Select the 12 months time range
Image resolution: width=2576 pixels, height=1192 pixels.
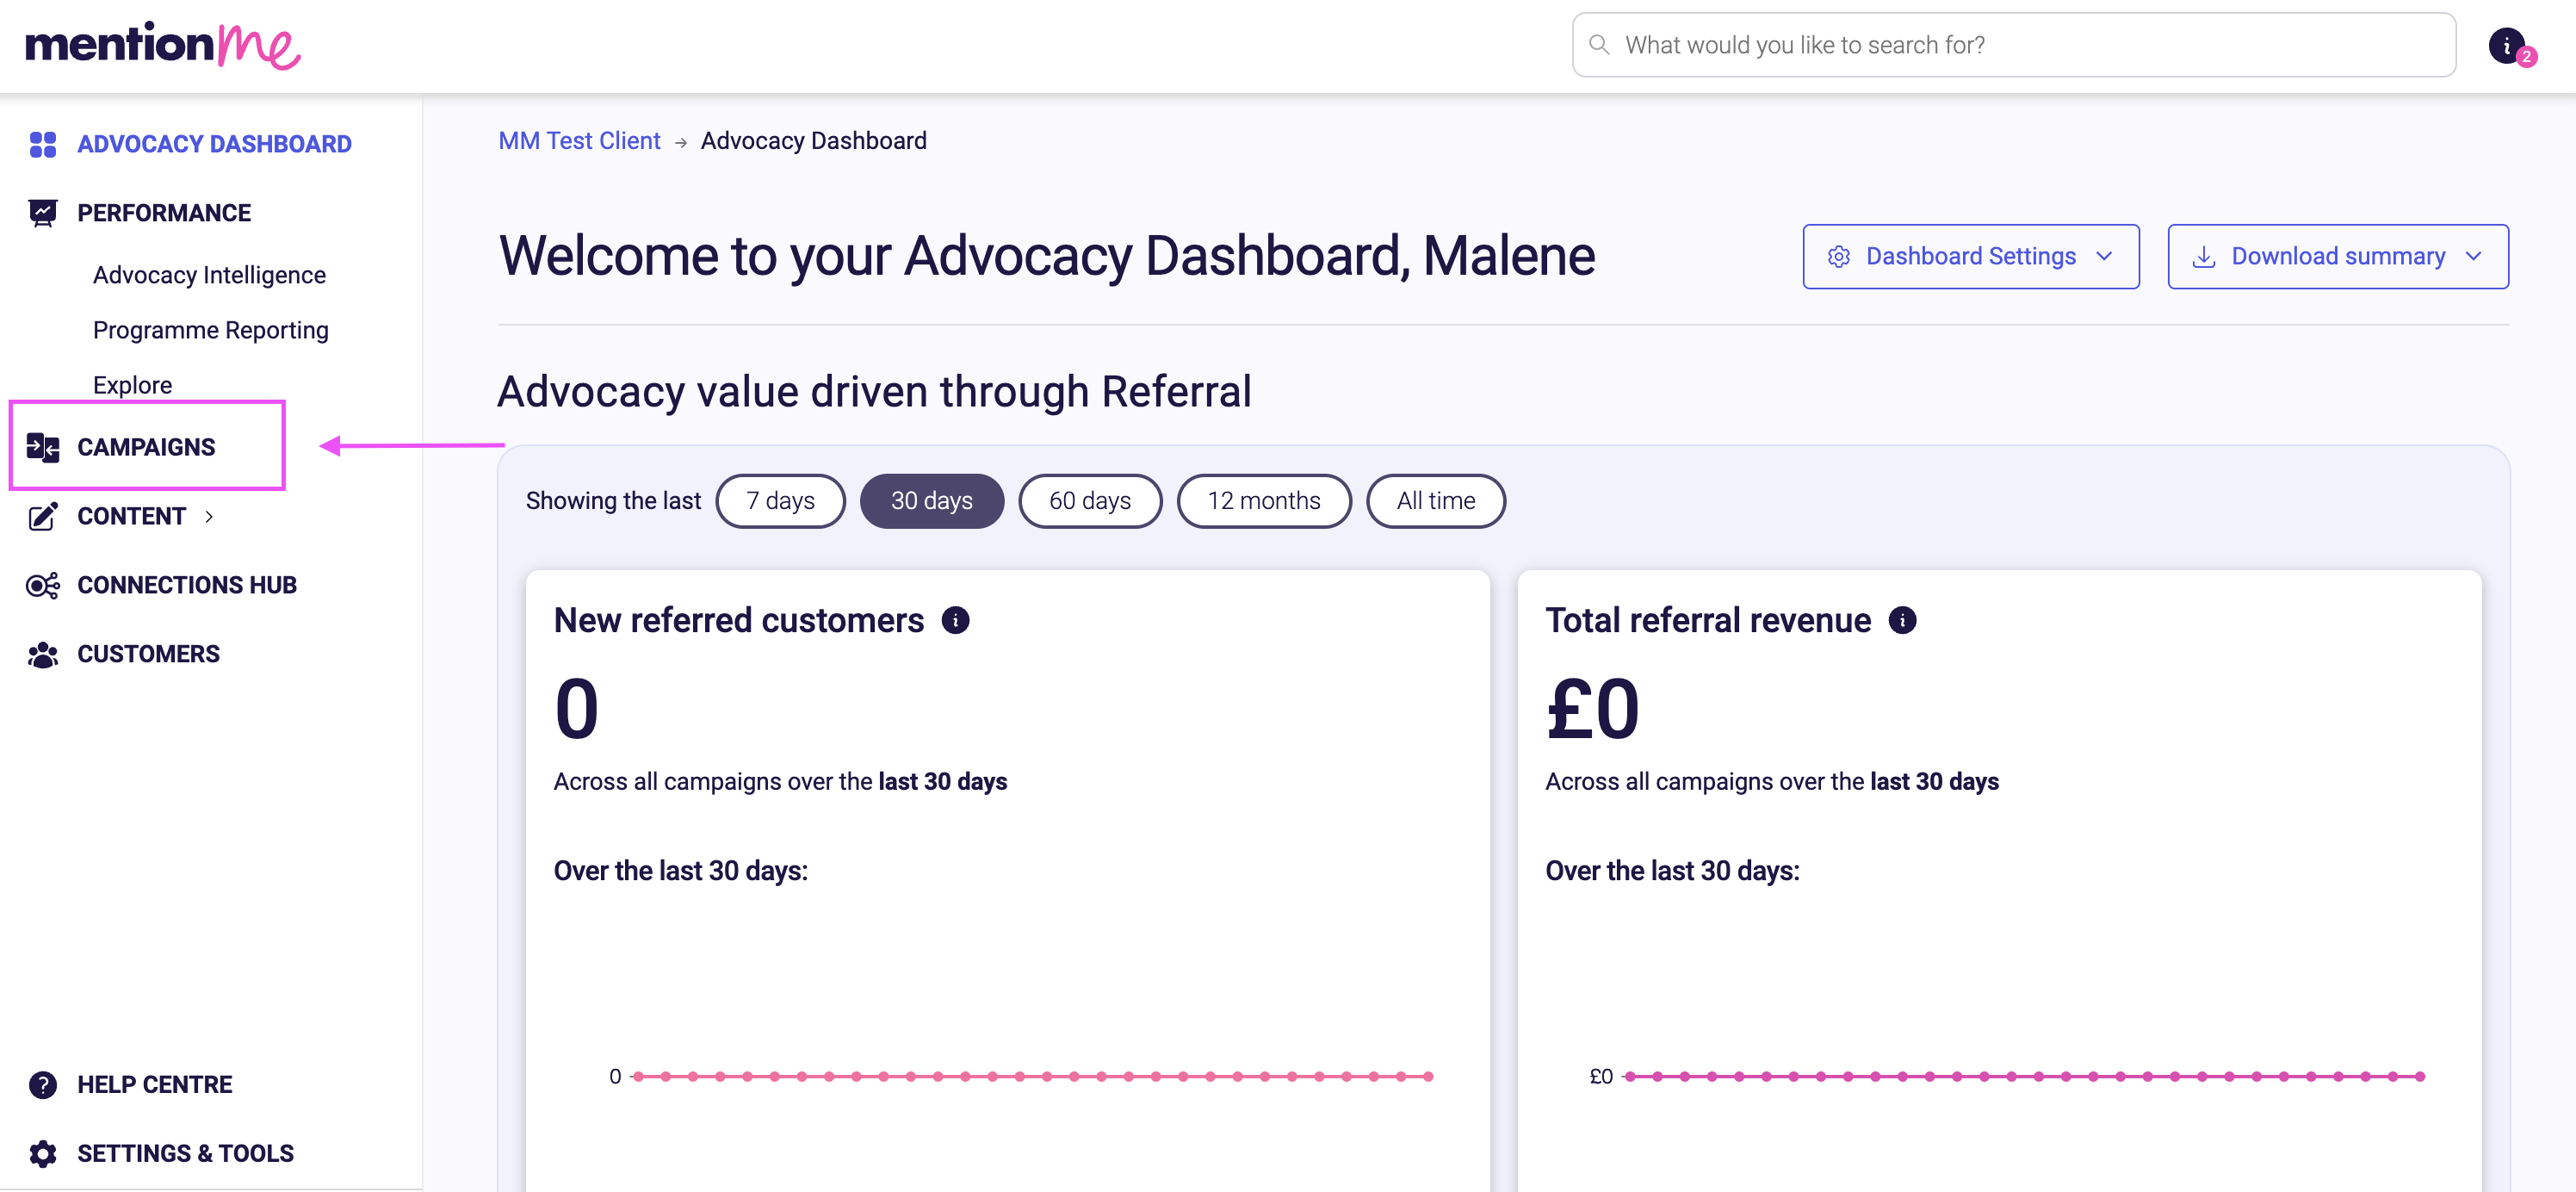[1264, 501]
